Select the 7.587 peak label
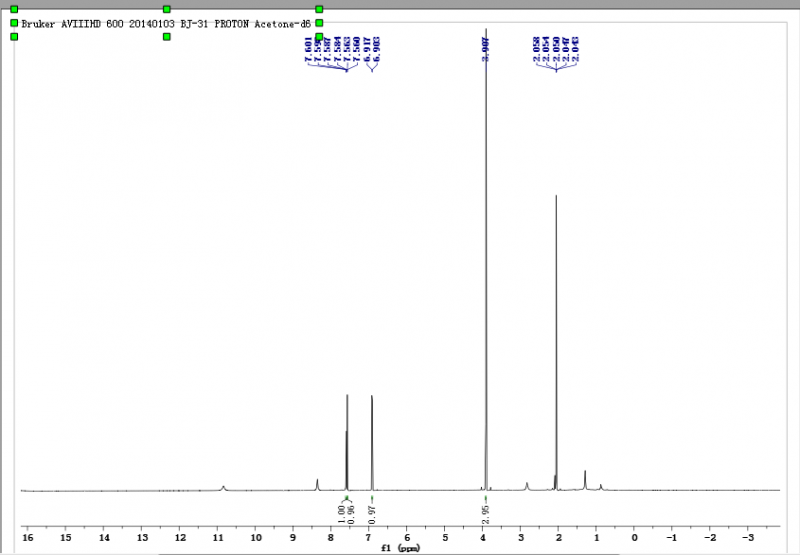 (328, 49)
